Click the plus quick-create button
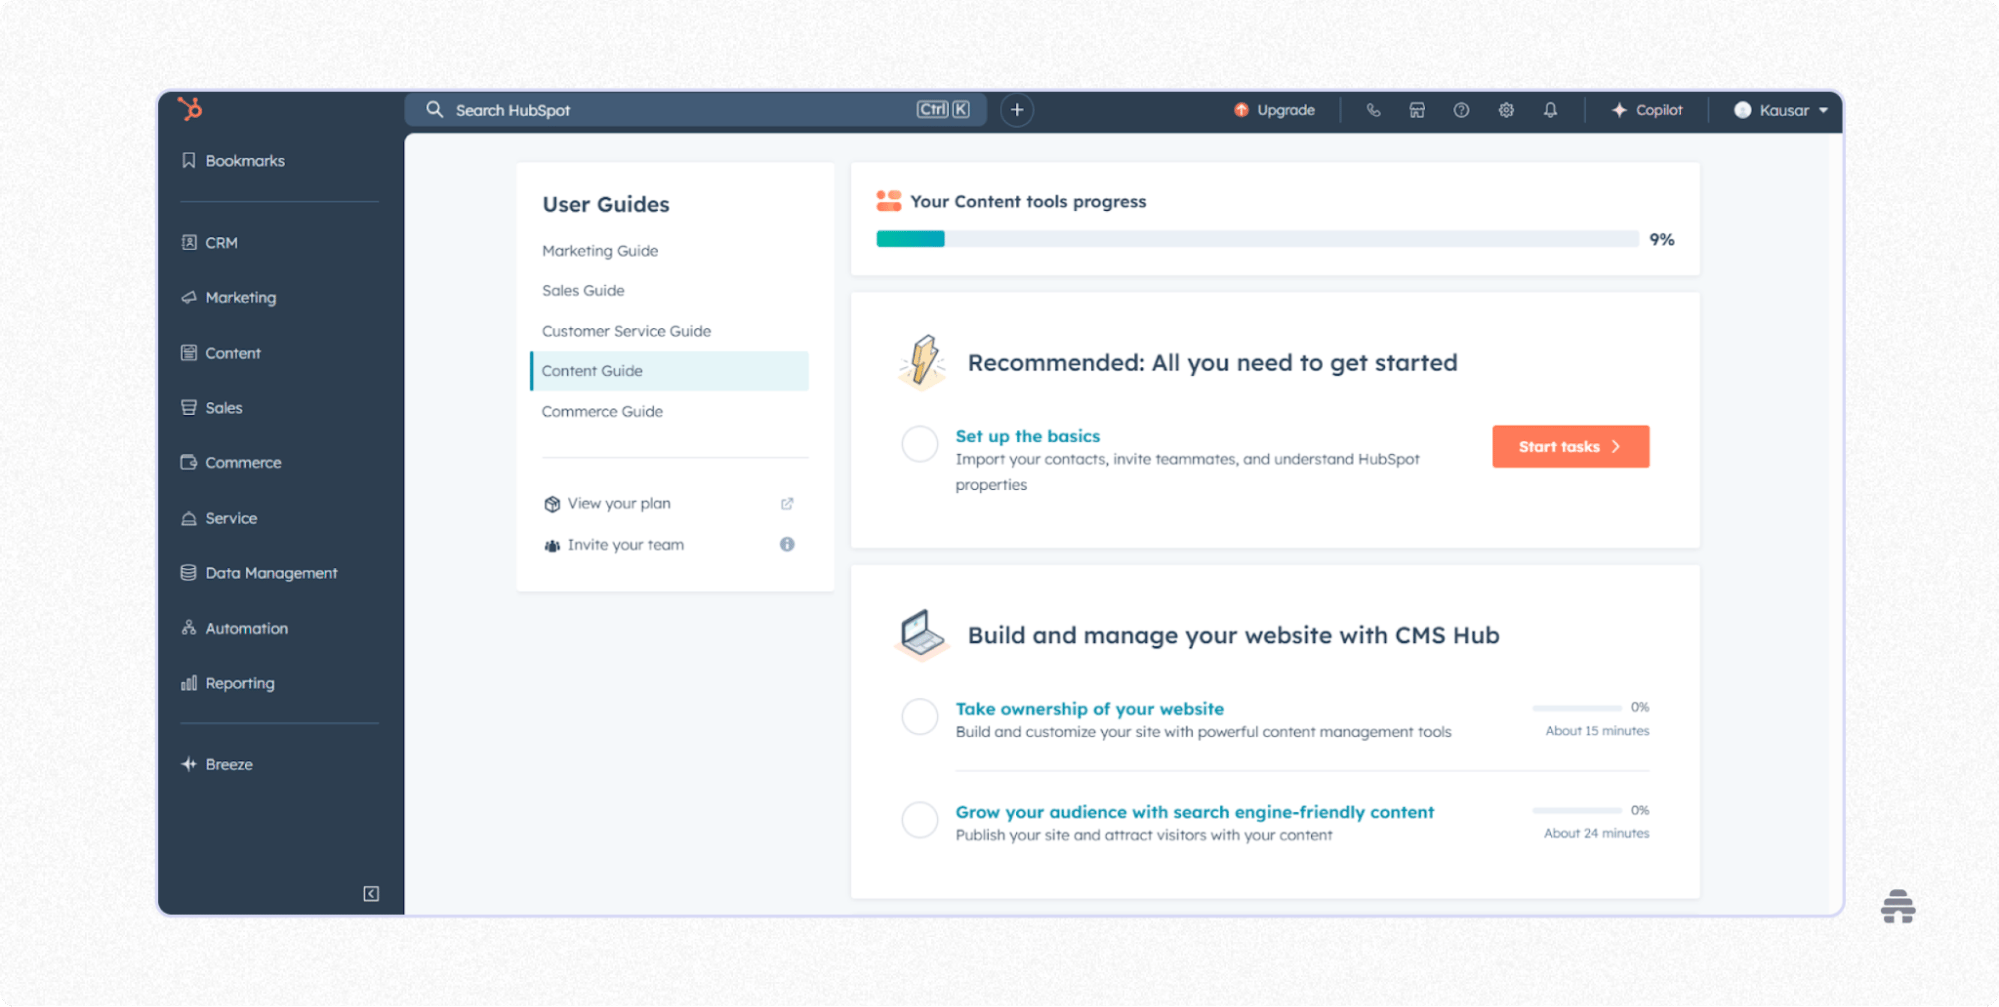Screen dimensions: 1999x1007 (1017, 110)
